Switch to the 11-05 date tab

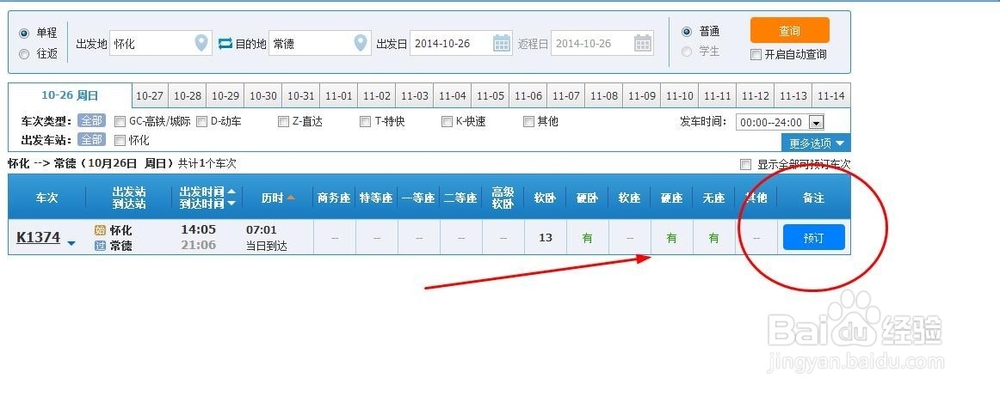click(490, 96)
